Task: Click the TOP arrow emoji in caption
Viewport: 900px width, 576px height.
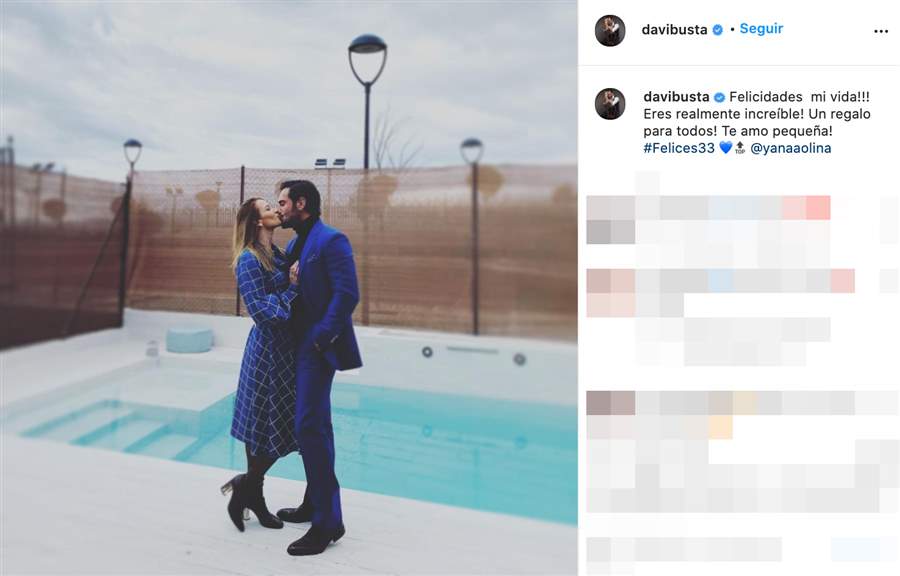Action: [x=740, y=148]
